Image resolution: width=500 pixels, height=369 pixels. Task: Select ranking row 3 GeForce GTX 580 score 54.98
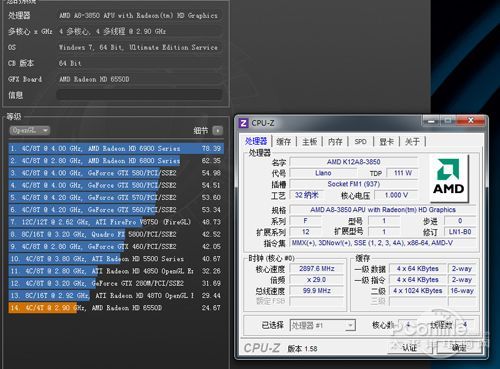coord(116,173)
